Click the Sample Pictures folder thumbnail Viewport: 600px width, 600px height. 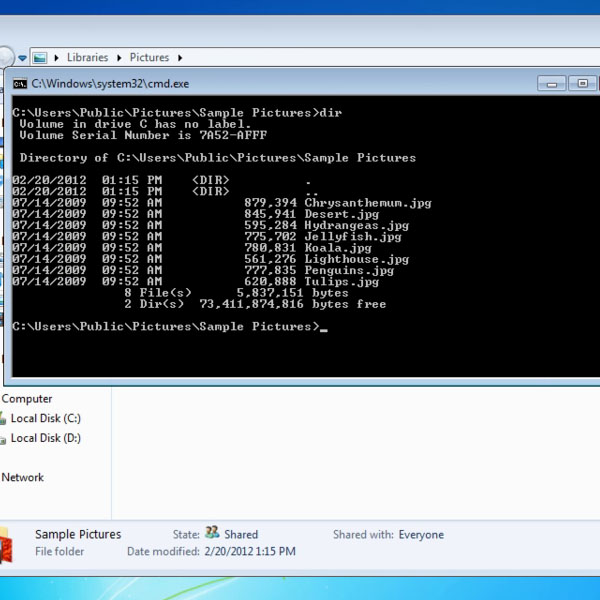pyautogui.click(x=6, y=545)
